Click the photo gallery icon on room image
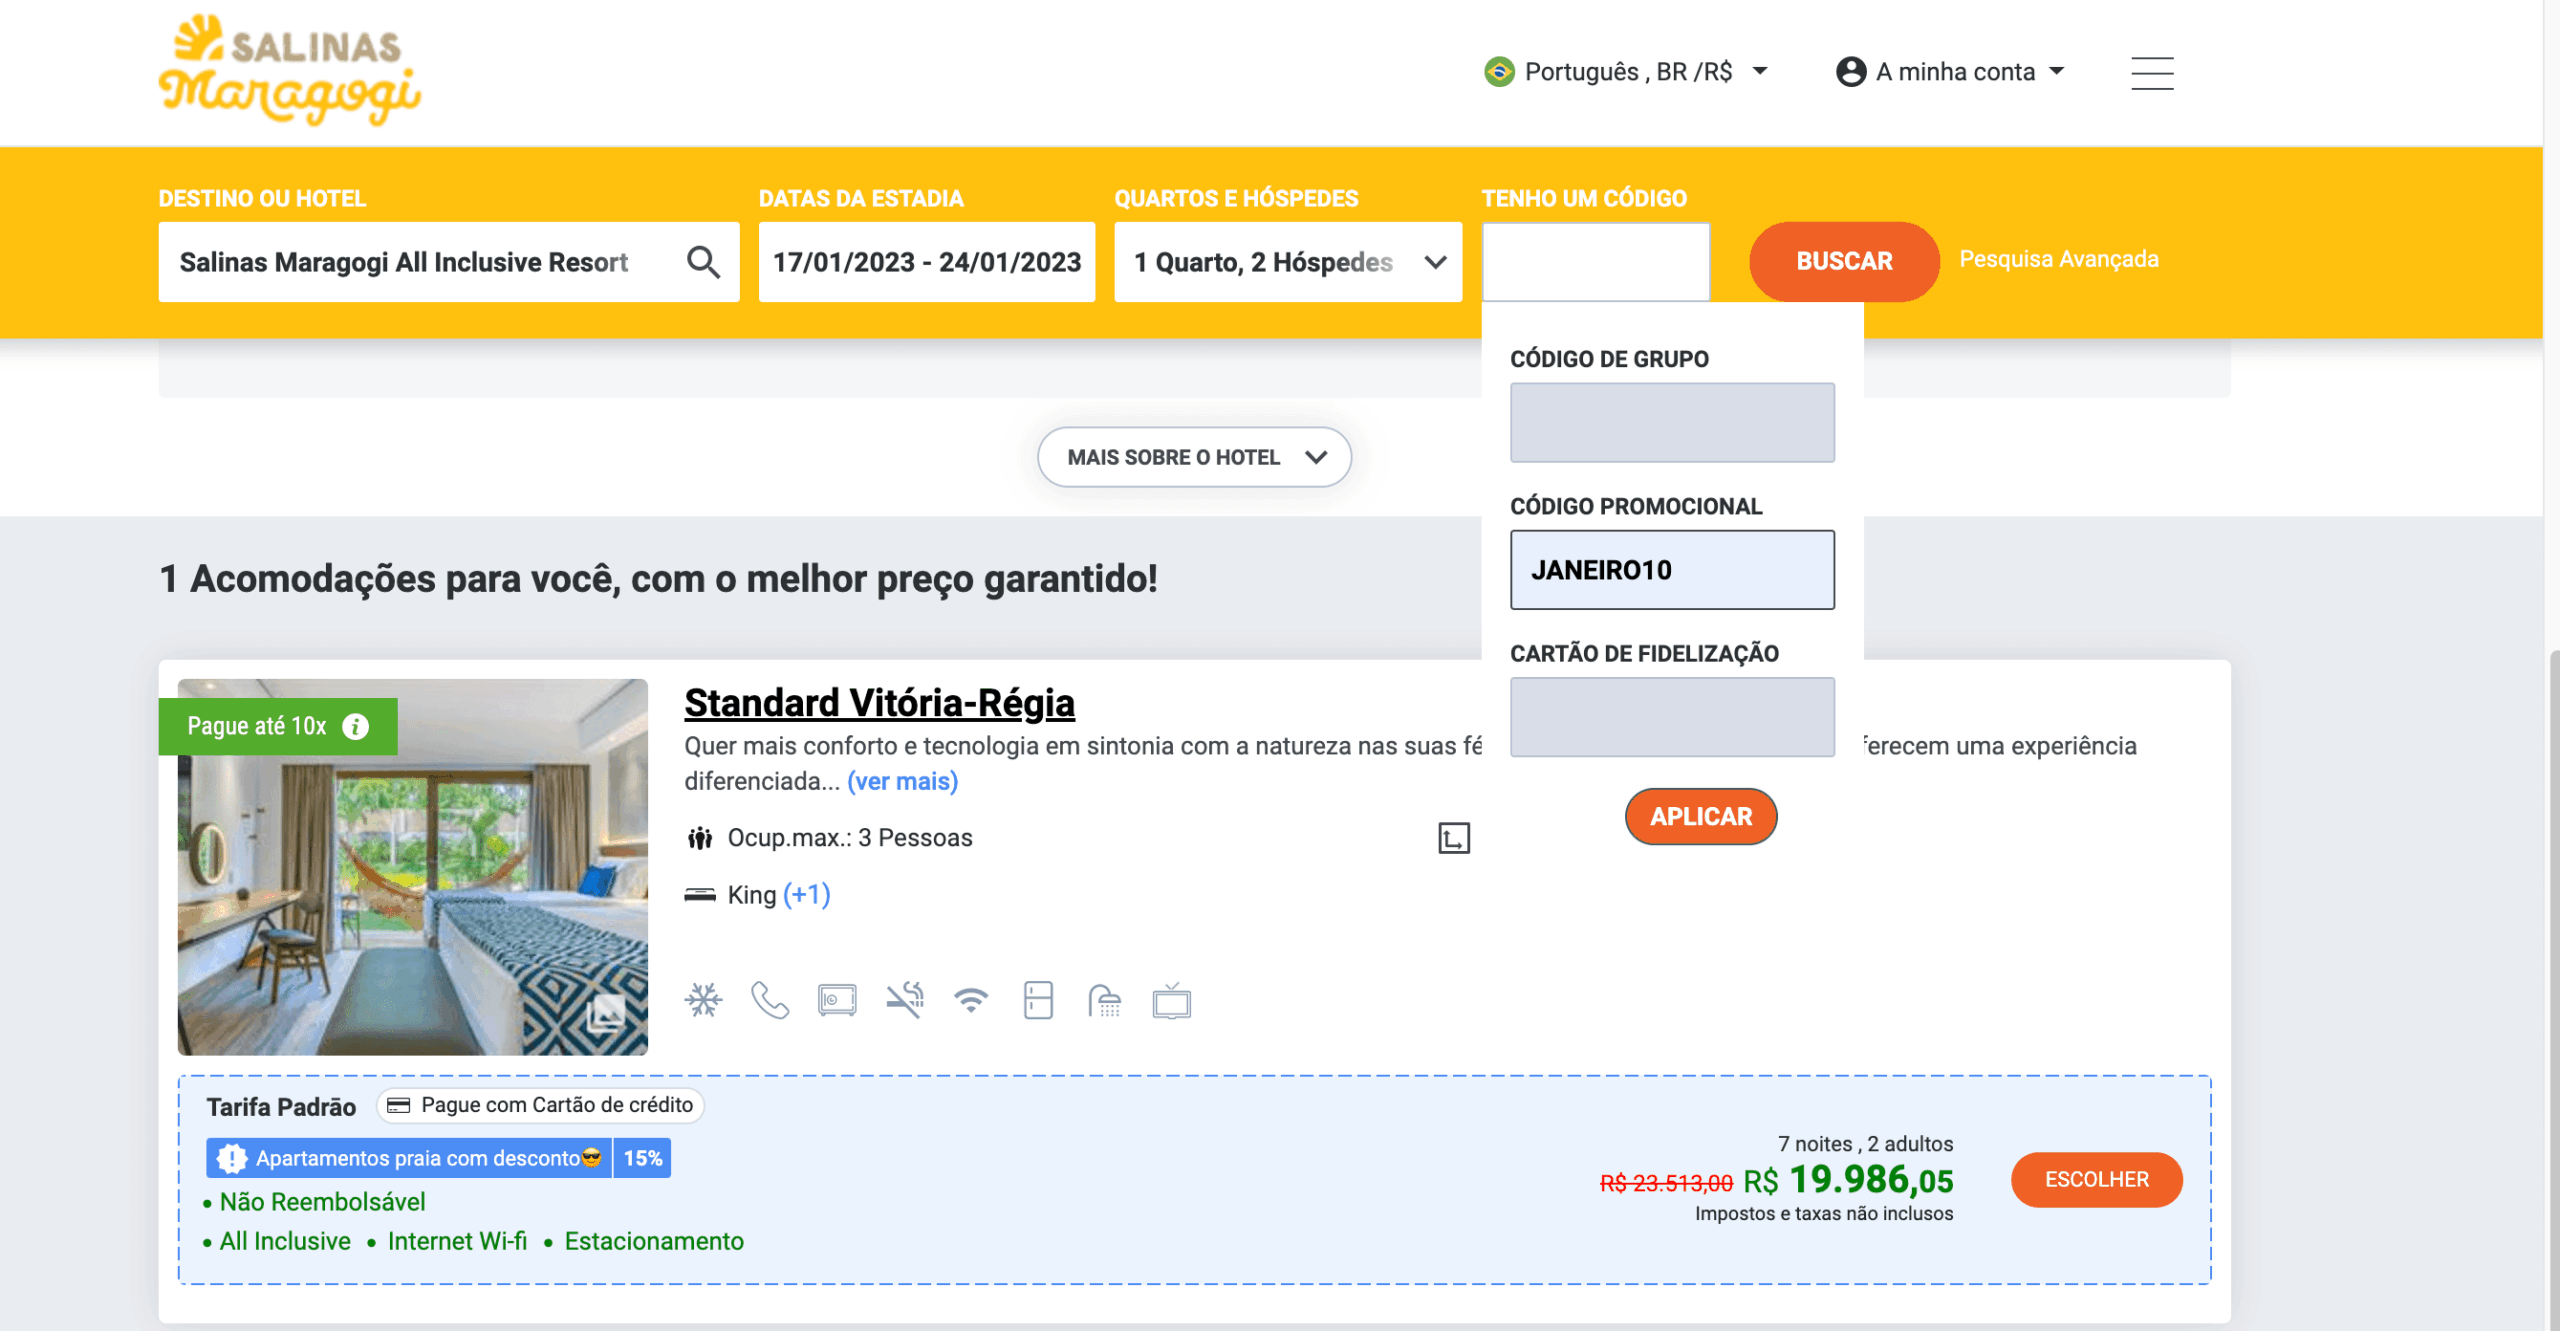 (606, 1014)
